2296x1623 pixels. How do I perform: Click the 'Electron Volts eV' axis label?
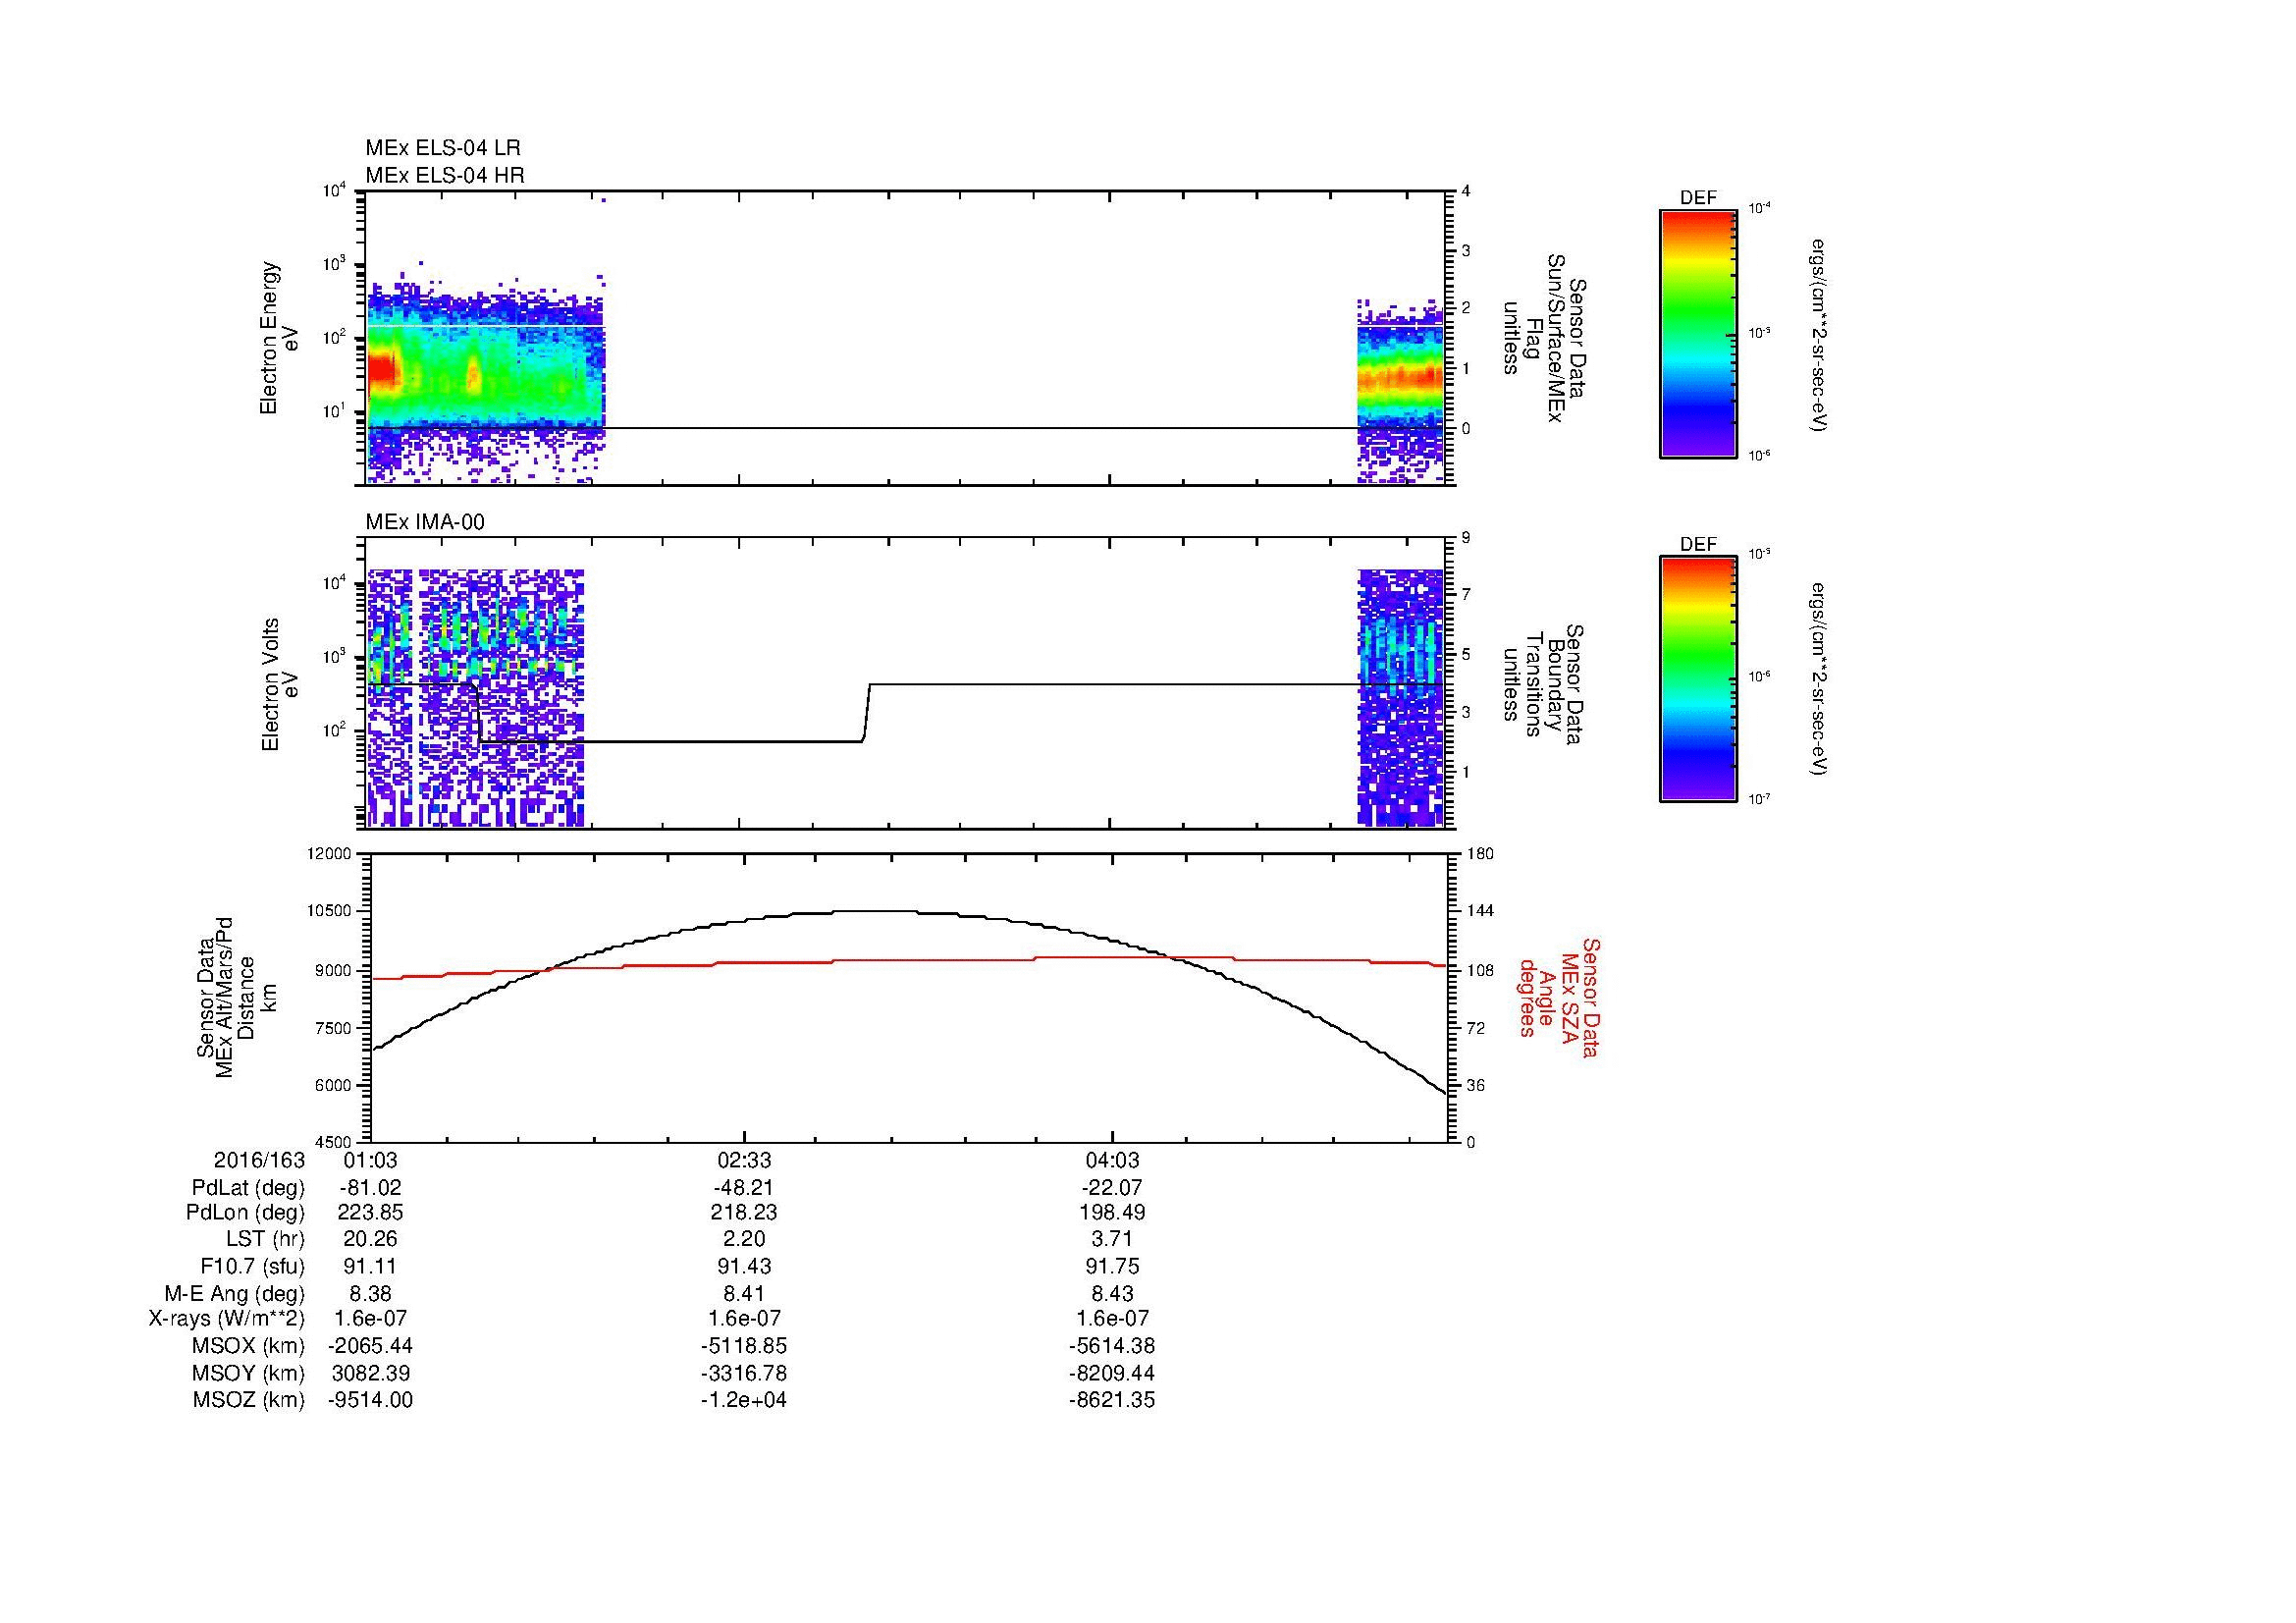pos(279,684)
